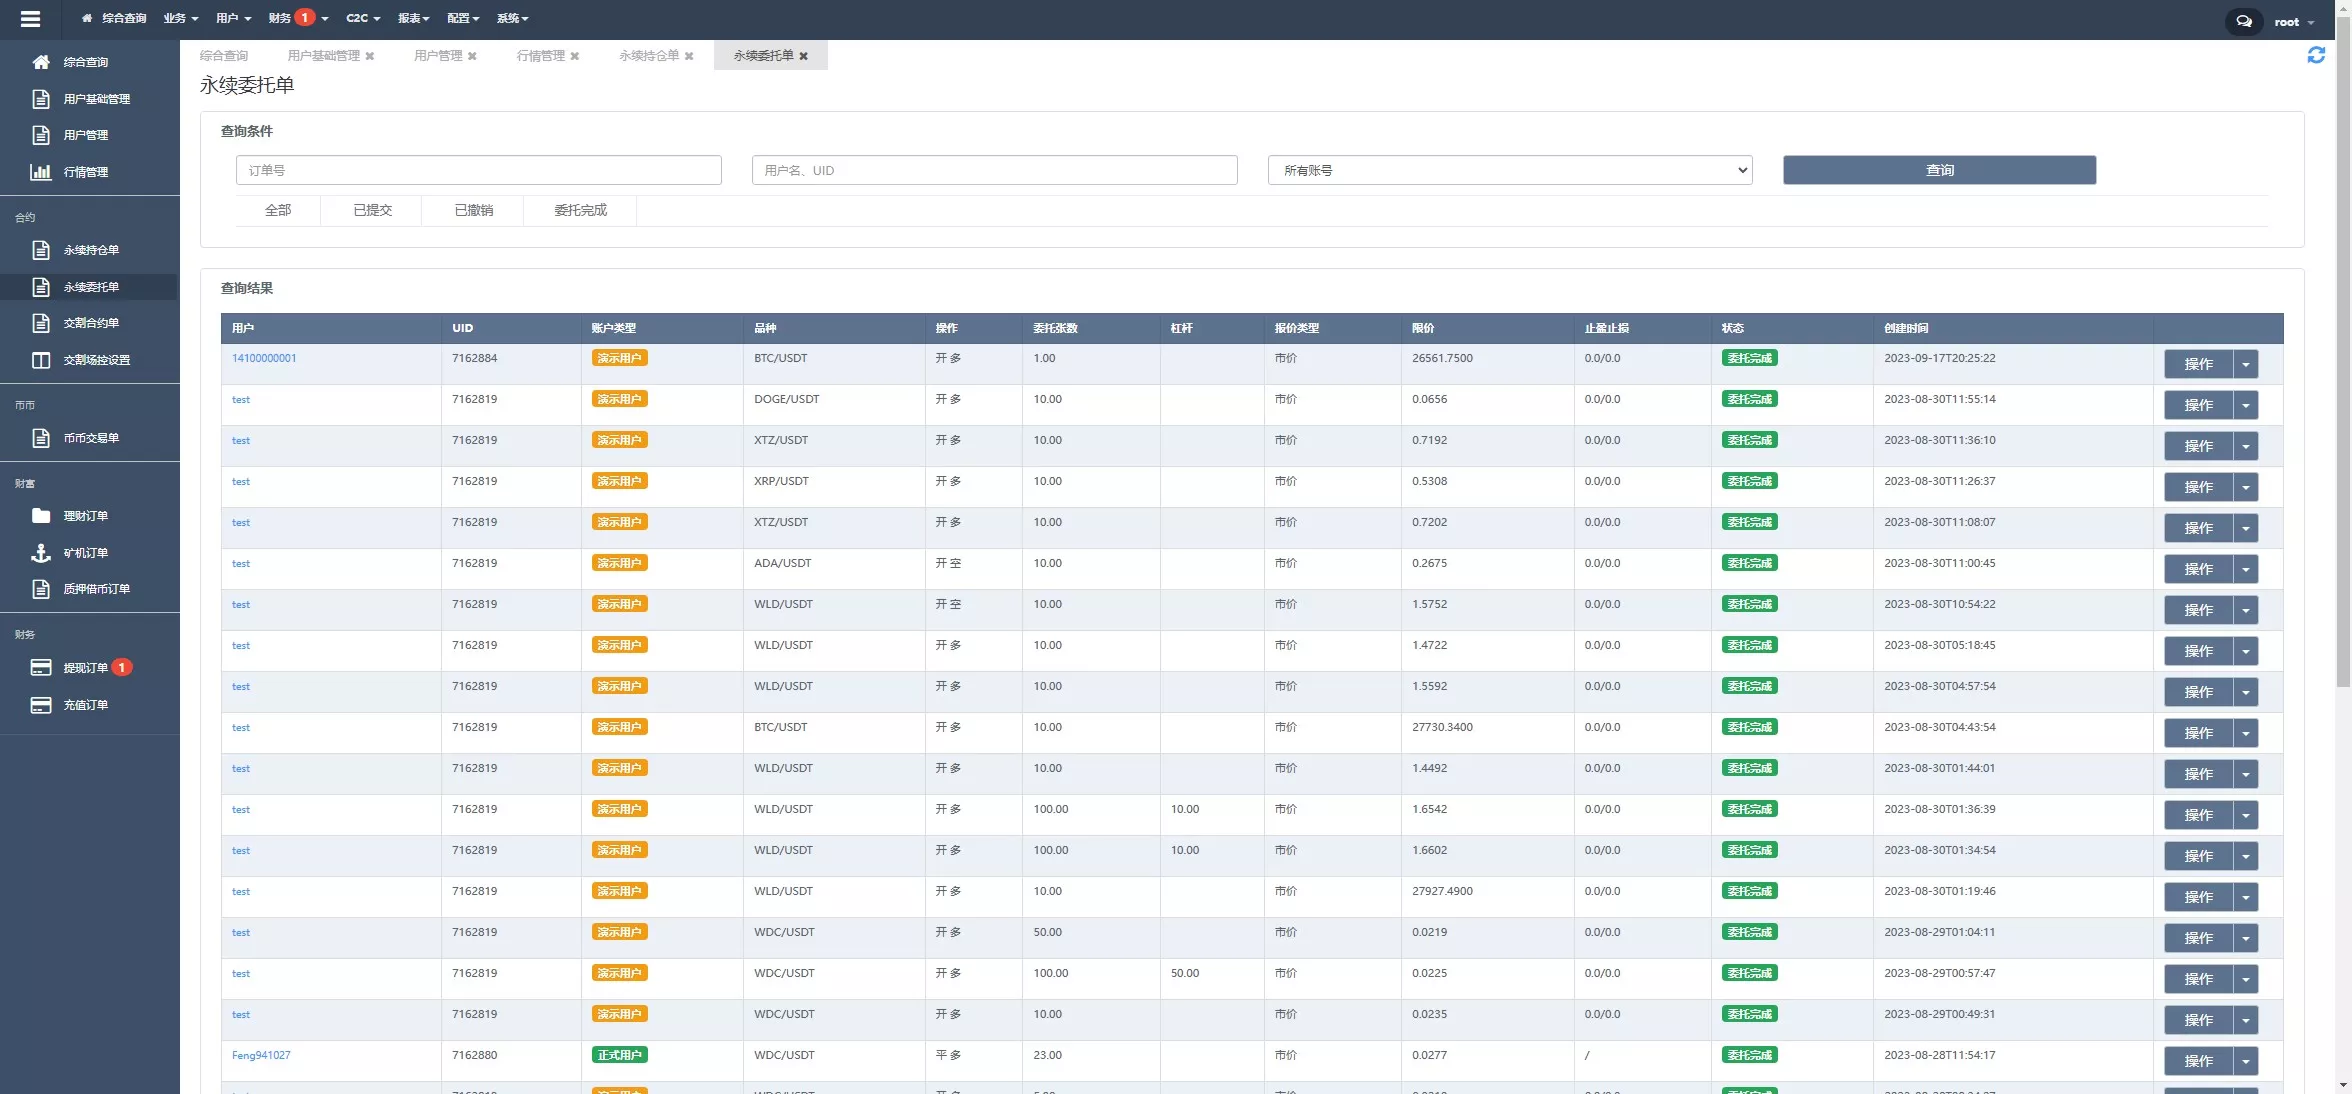The width and height of the screenshot is (2352, 1094).
Task: Click the 交割场控设置 columns icon
Action: tap(41, 360)
